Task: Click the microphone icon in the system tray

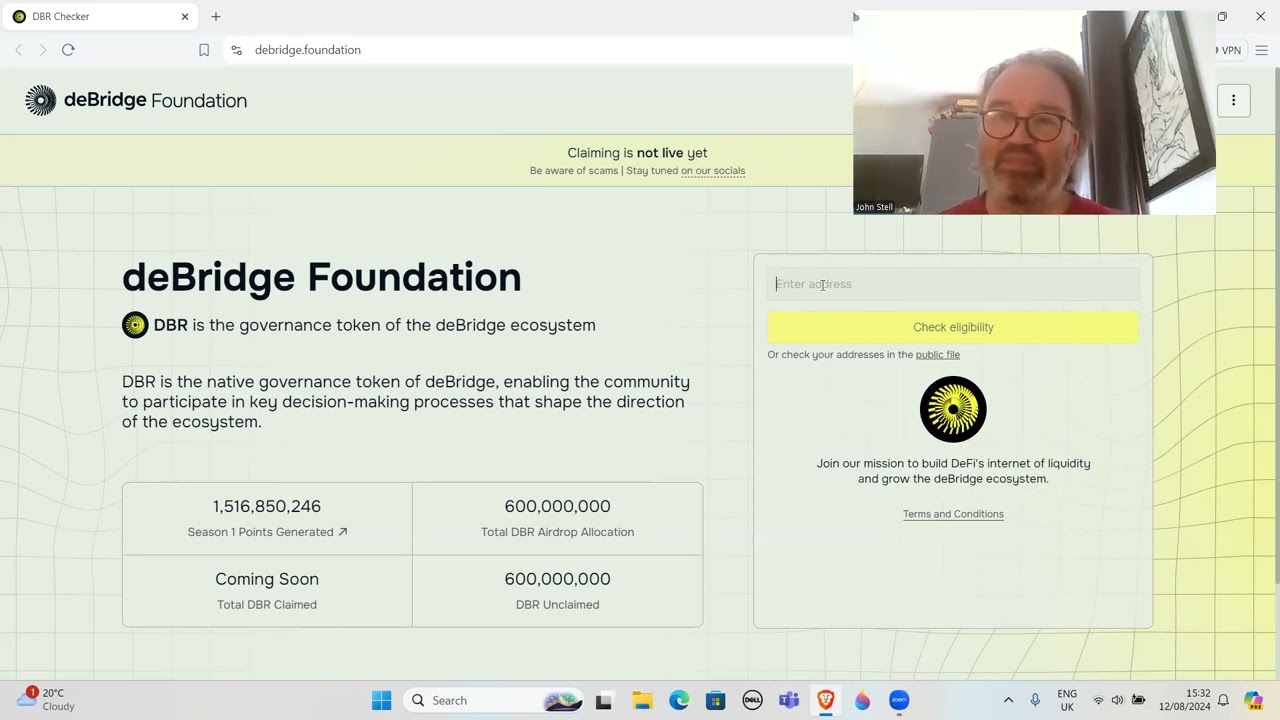Action: tap(1035, 701)
